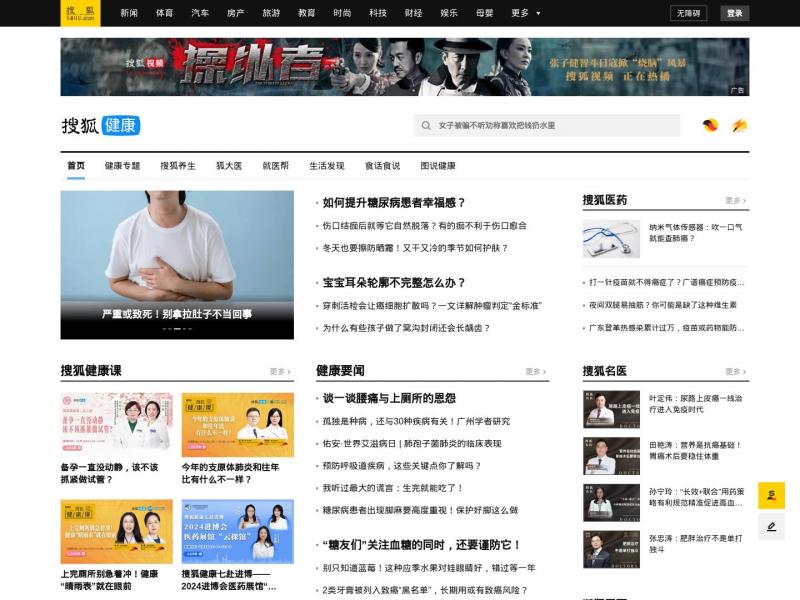Viewport: 800px width, 600px height.
Task: Open 张忠涛 doctor video thumbnail
Action: pos(611,549)
